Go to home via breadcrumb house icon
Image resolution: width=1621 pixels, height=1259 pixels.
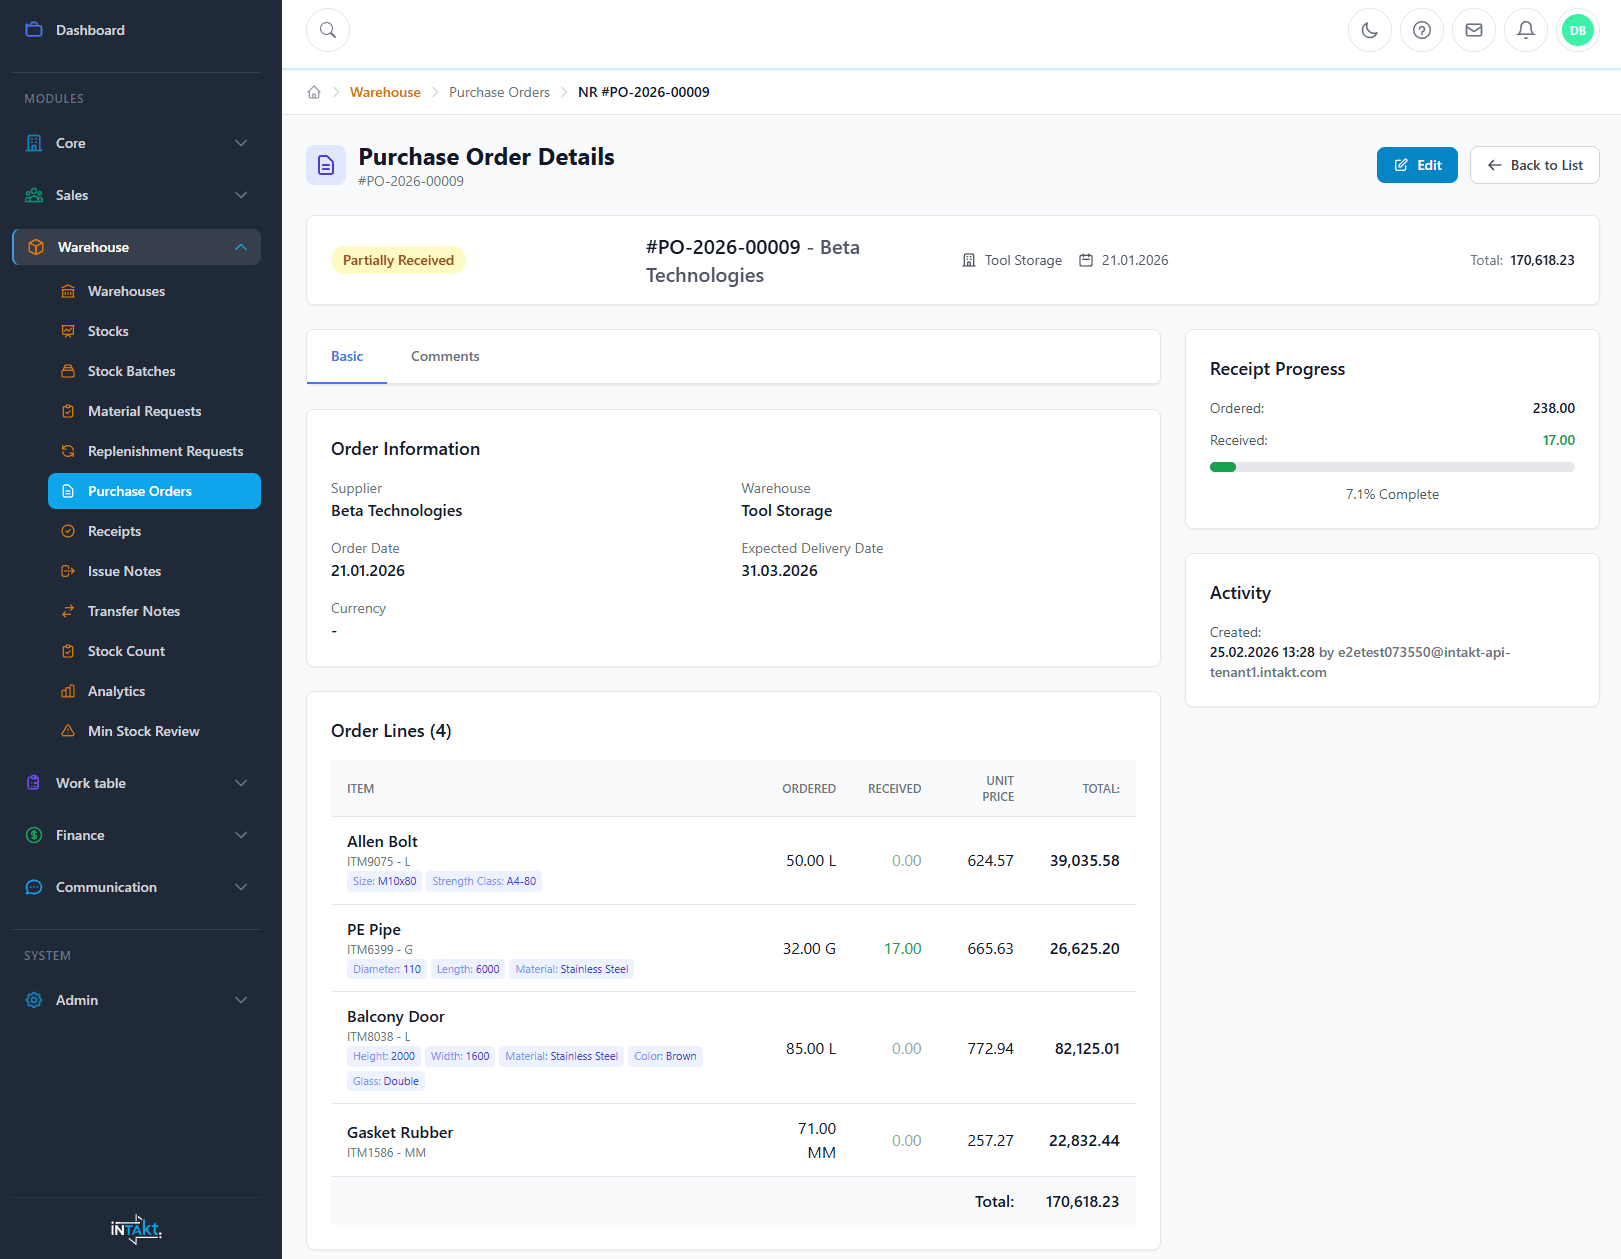coord(314,92)
